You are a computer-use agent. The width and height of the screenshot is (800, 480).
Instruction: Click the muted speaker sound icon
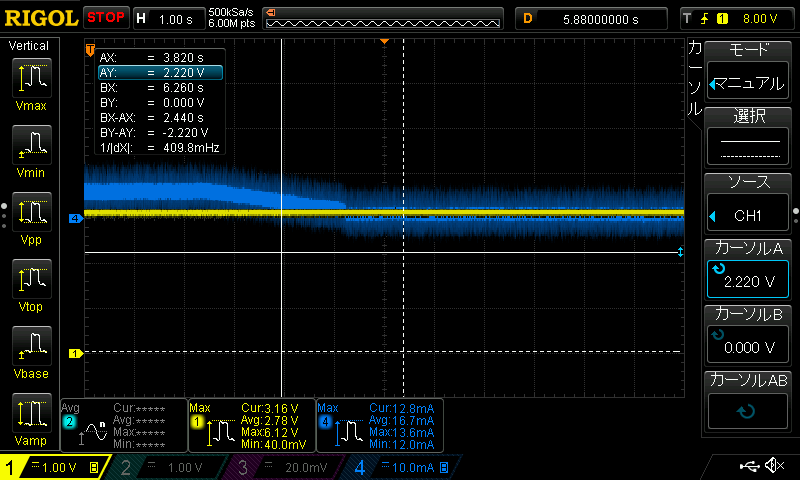point(774,466)
